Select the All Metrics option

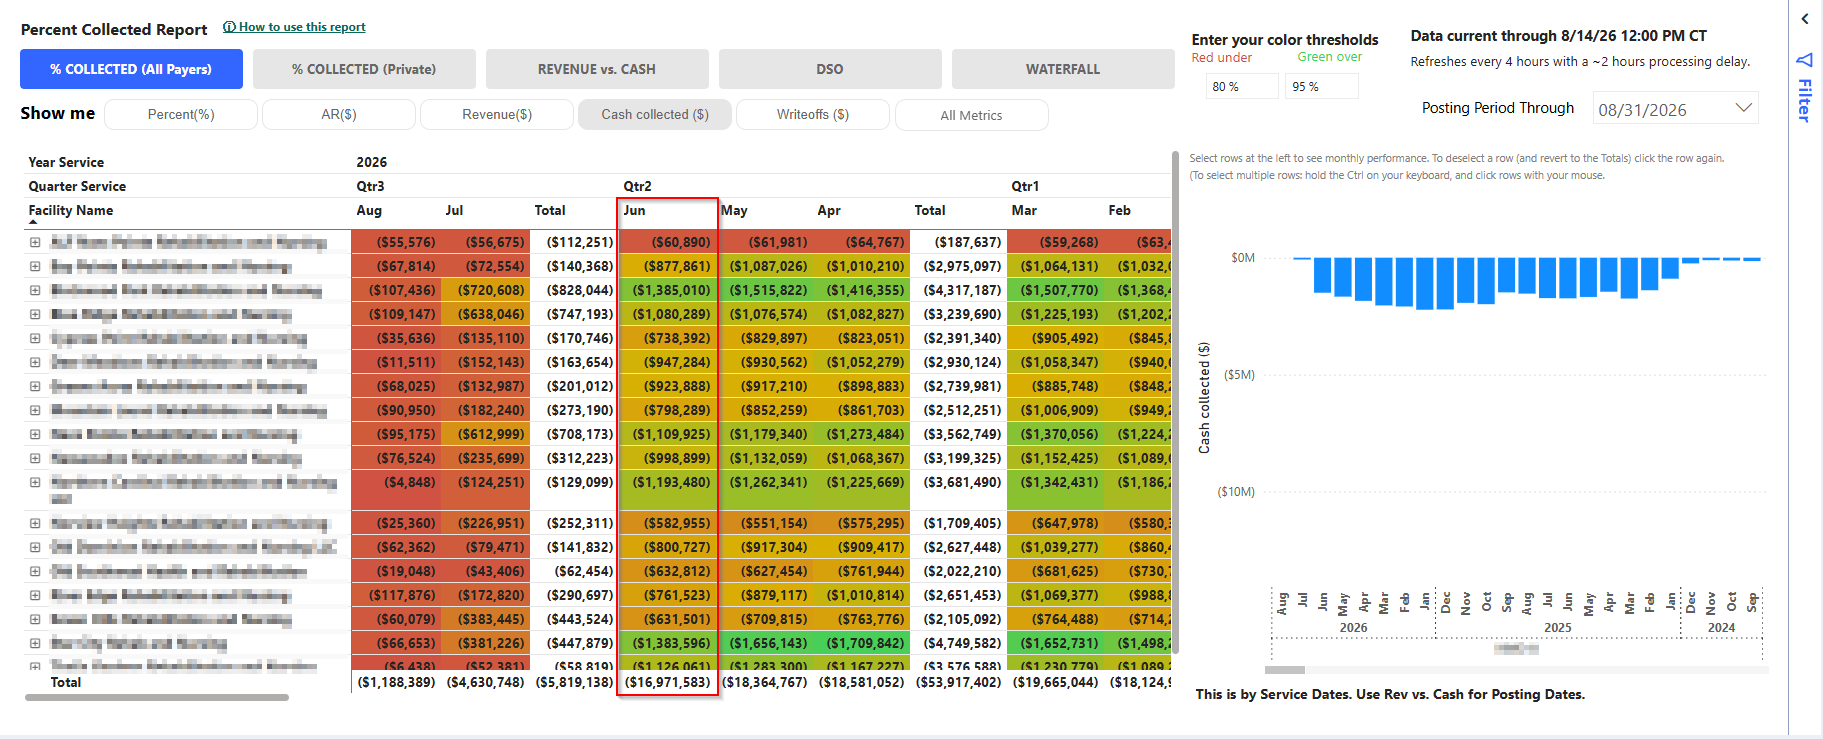[x=971, y=115]
